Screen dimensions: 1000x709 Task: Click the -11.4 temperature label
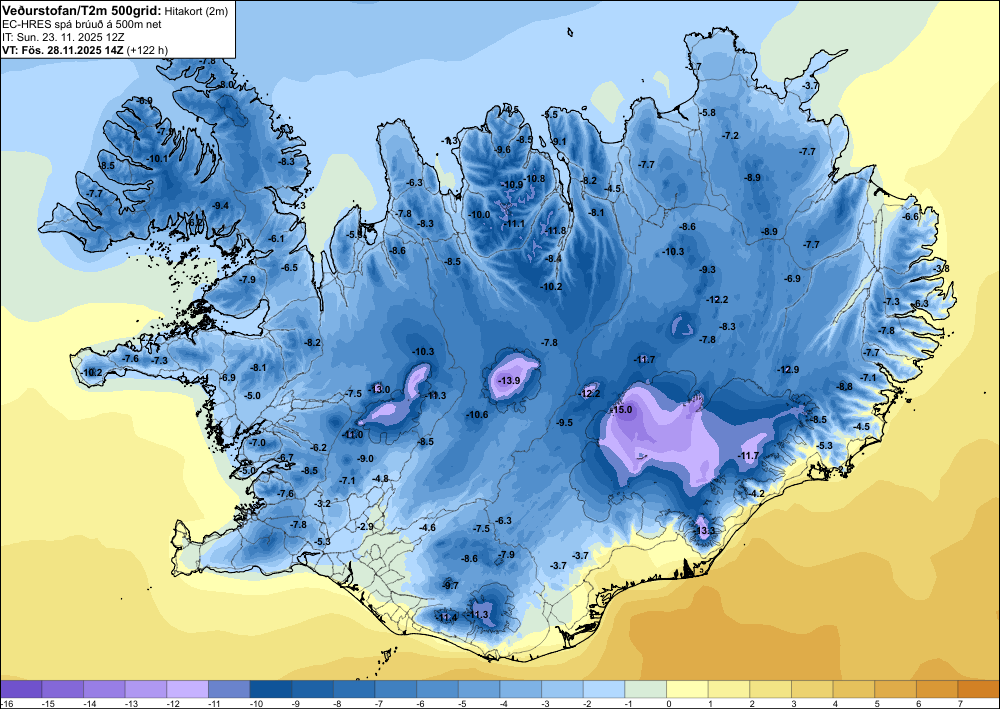pyautogui.click(x=446, y=617)
